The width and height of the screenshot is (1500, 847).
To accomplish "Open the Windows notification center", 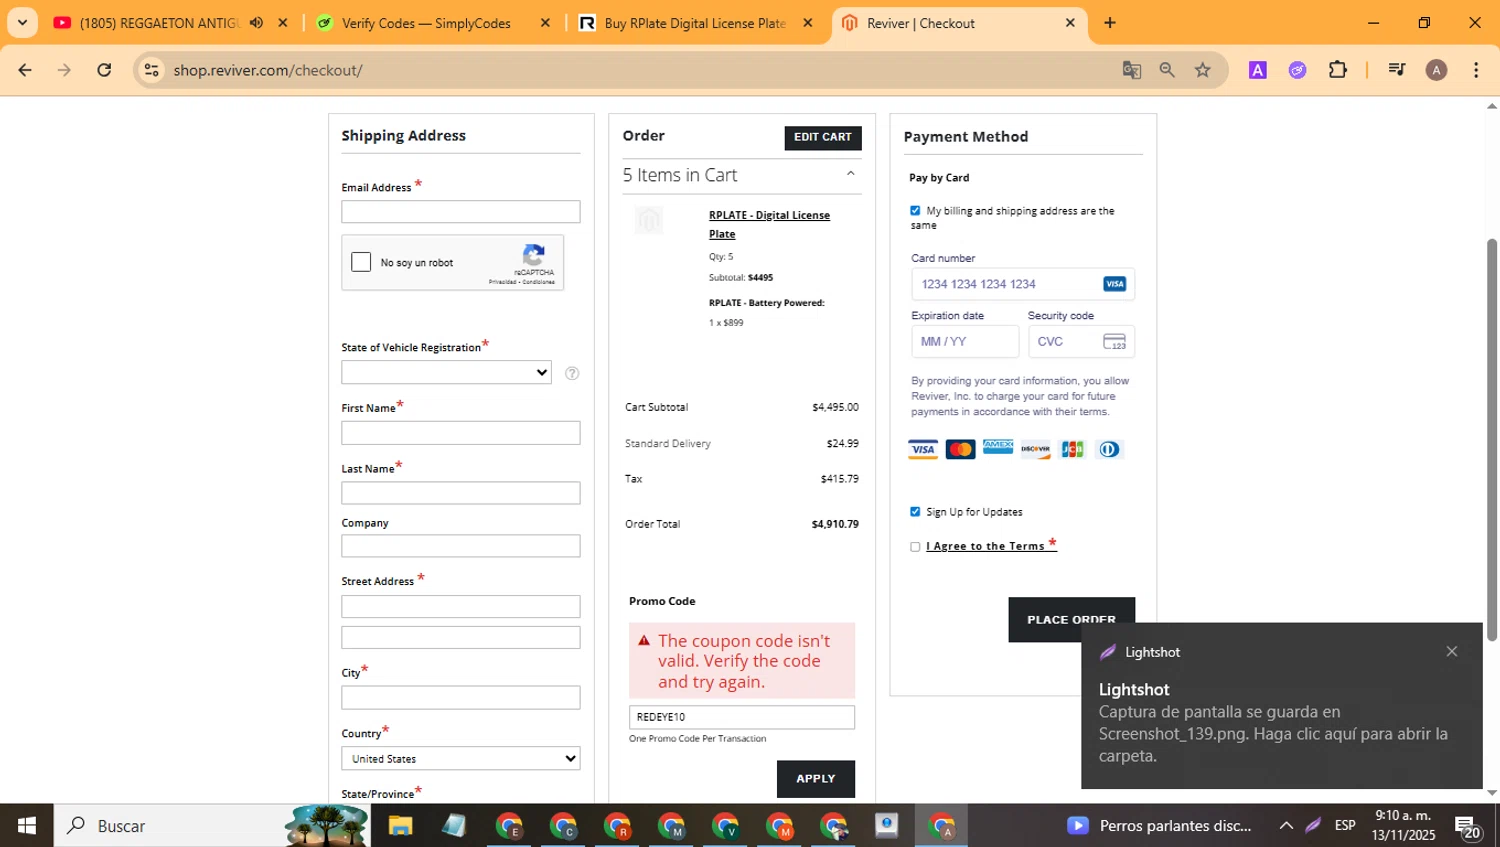I will [1467, 827].
